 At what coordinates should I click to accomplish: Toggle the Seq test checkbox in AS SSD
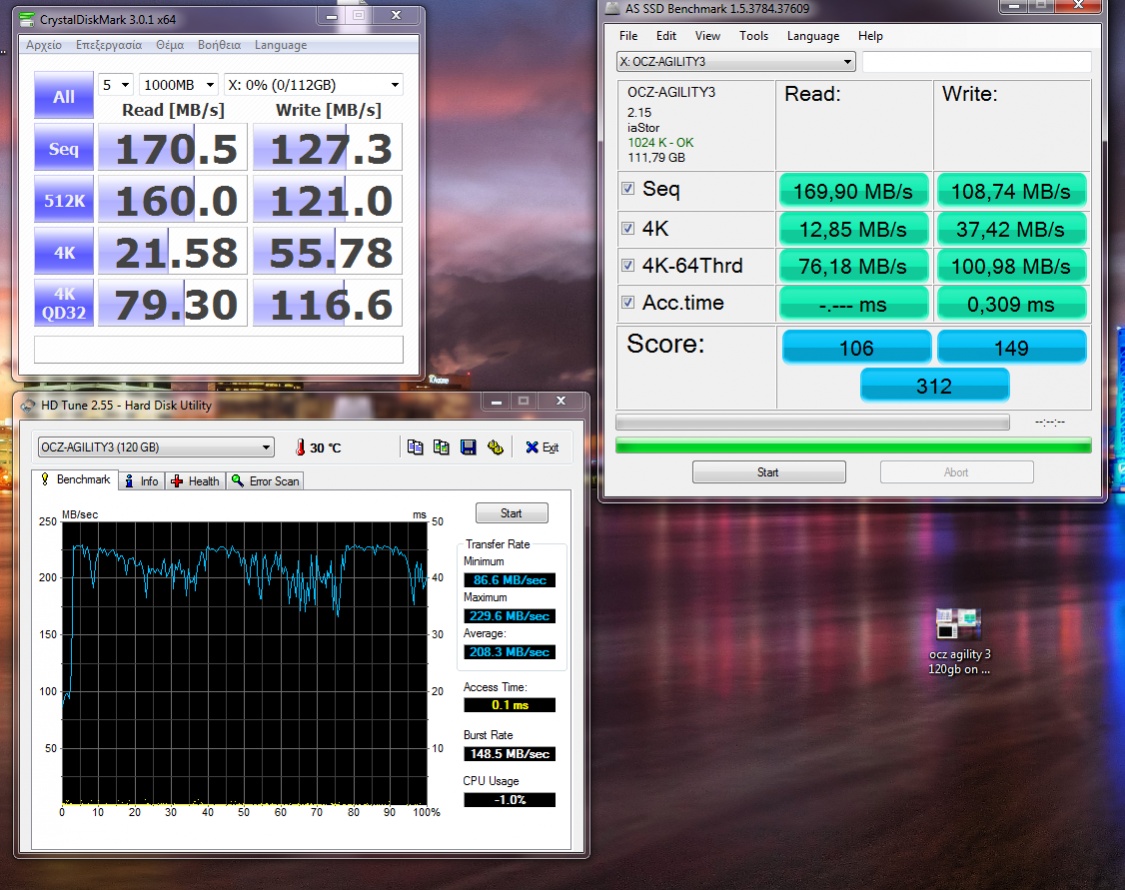(x=628, y=188)
